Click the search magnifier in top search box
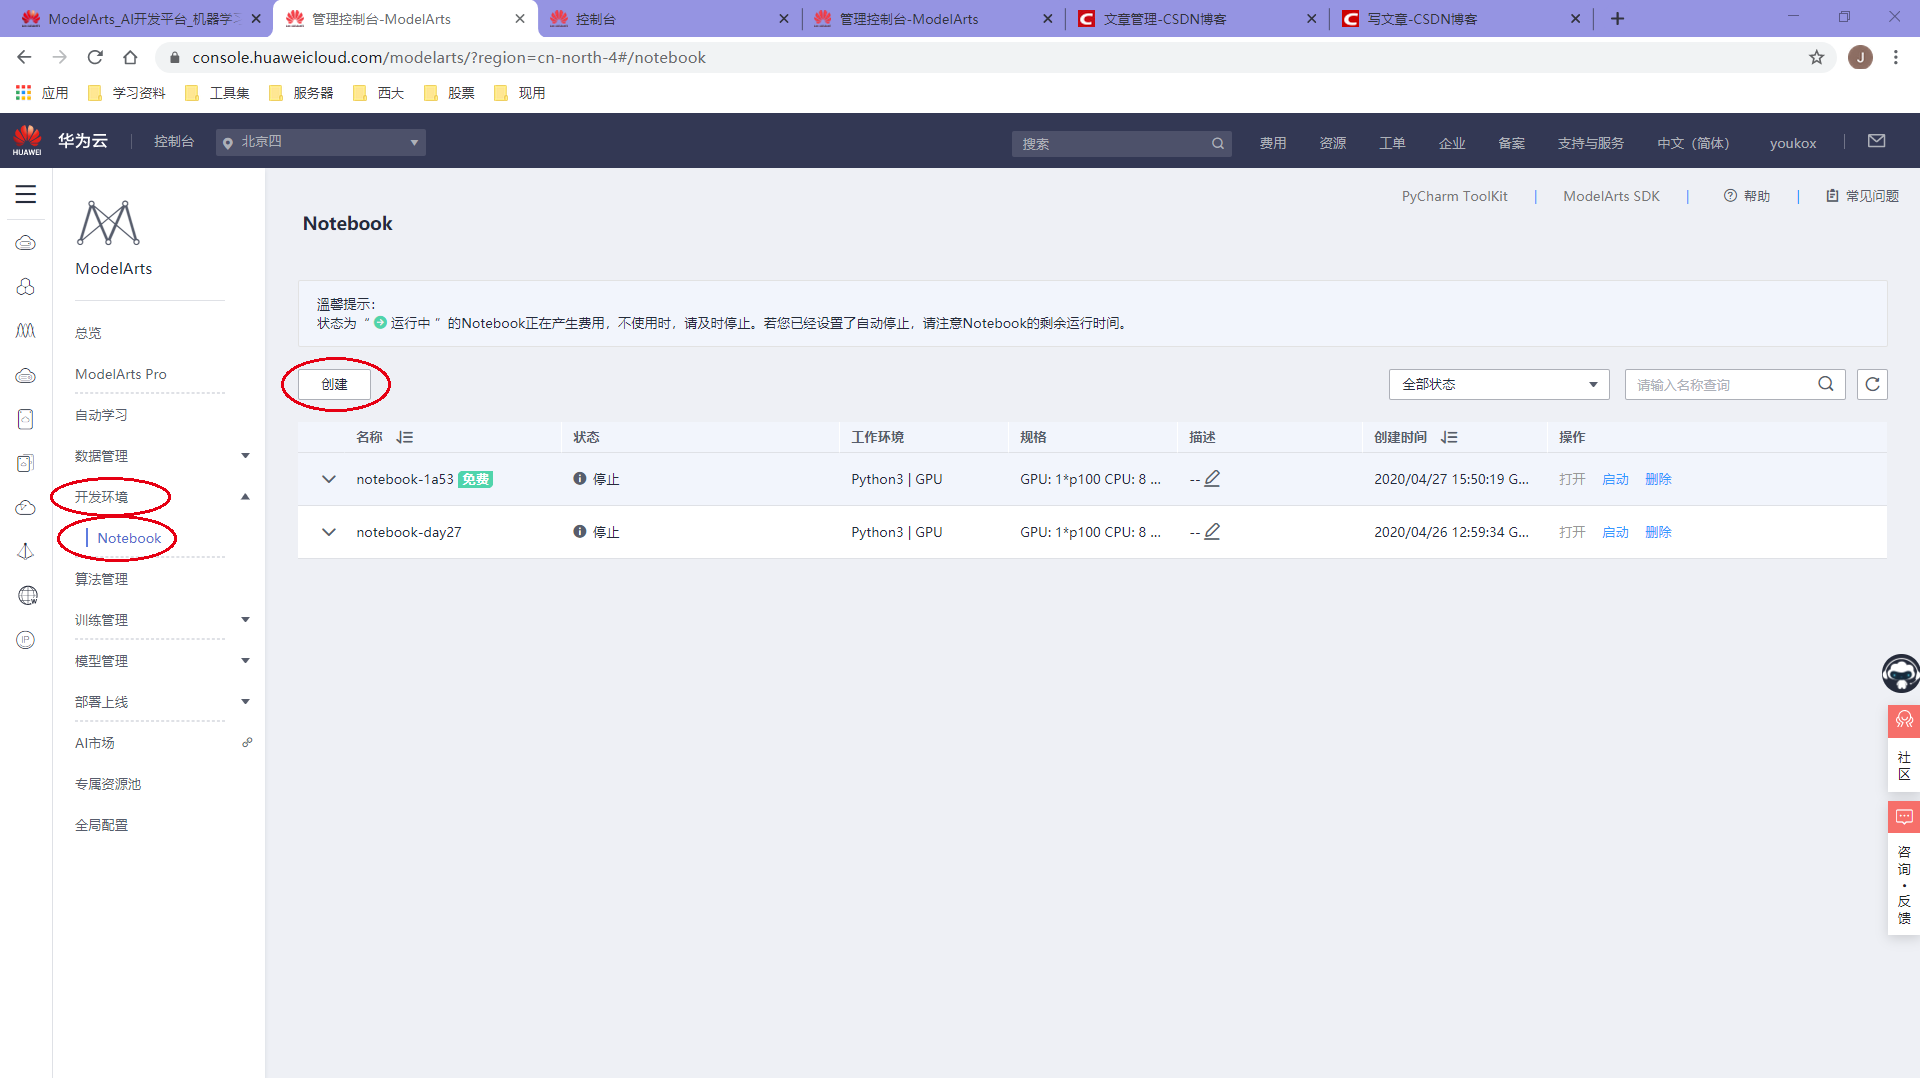 click(1217, 143)
